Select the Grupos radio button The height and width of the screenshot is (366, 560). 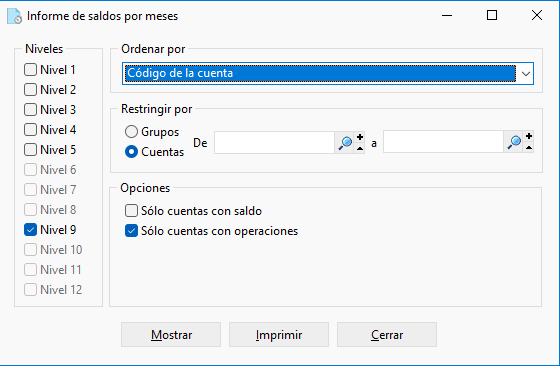[x=131, y=132]
